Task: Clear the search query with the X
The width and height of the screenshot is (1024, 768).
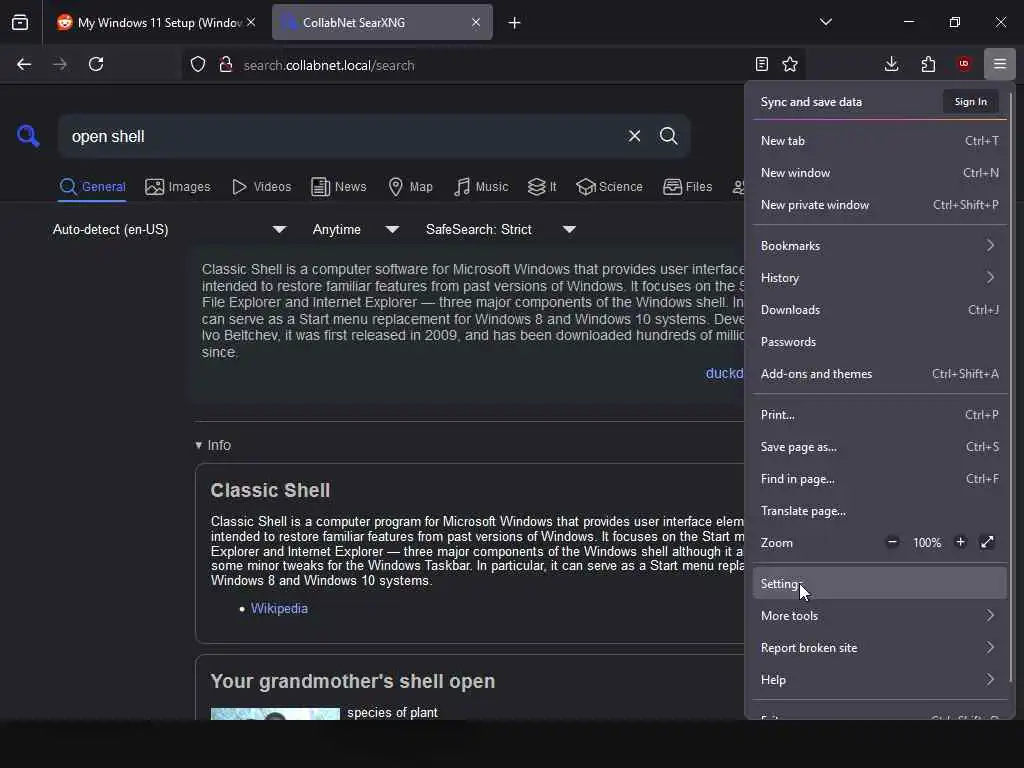Action: point(634,136)
